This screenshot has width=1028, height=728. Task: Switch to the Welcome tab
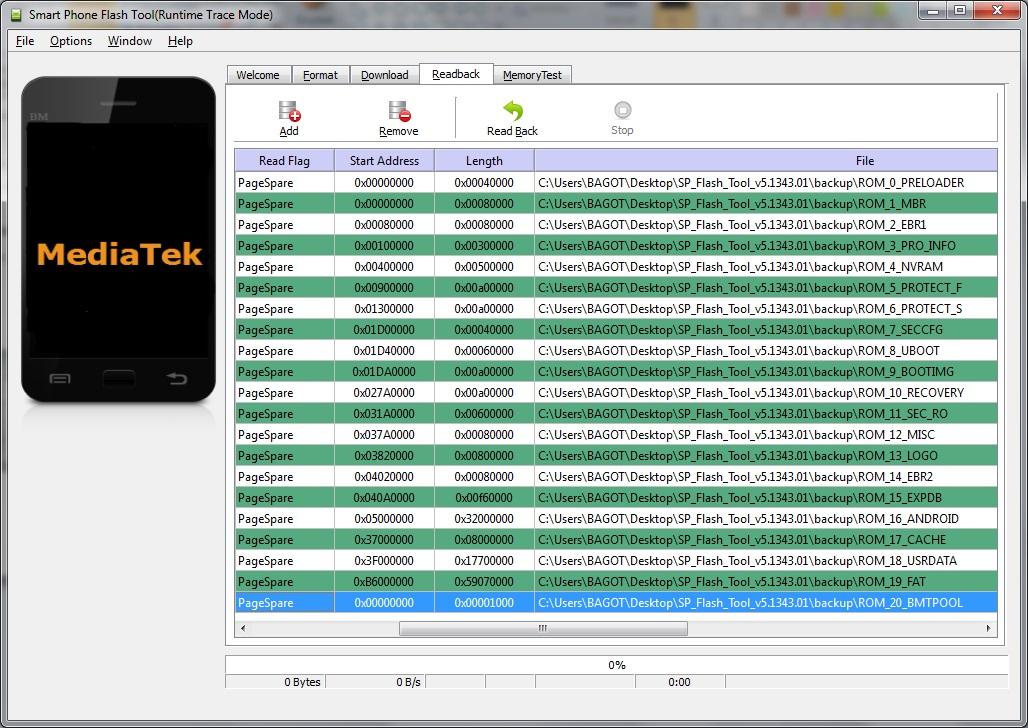tap(258, 75)
